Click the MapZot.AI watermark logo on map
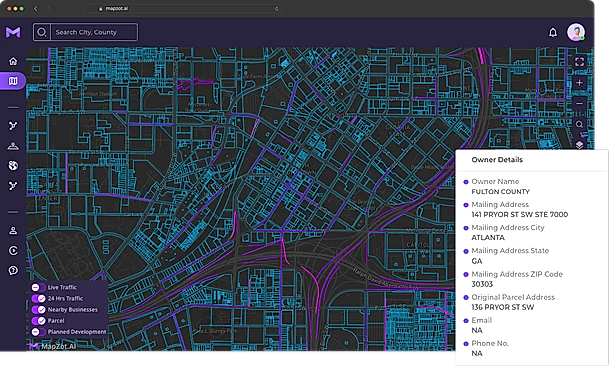Screen dimensions: 611x368 pyautogui.click(x=53, y=346)
